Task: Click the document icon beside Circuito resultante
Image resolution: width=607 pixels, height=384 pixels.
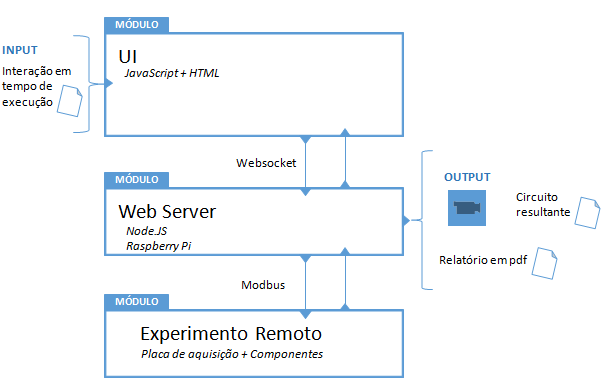Action: point(587,213)
